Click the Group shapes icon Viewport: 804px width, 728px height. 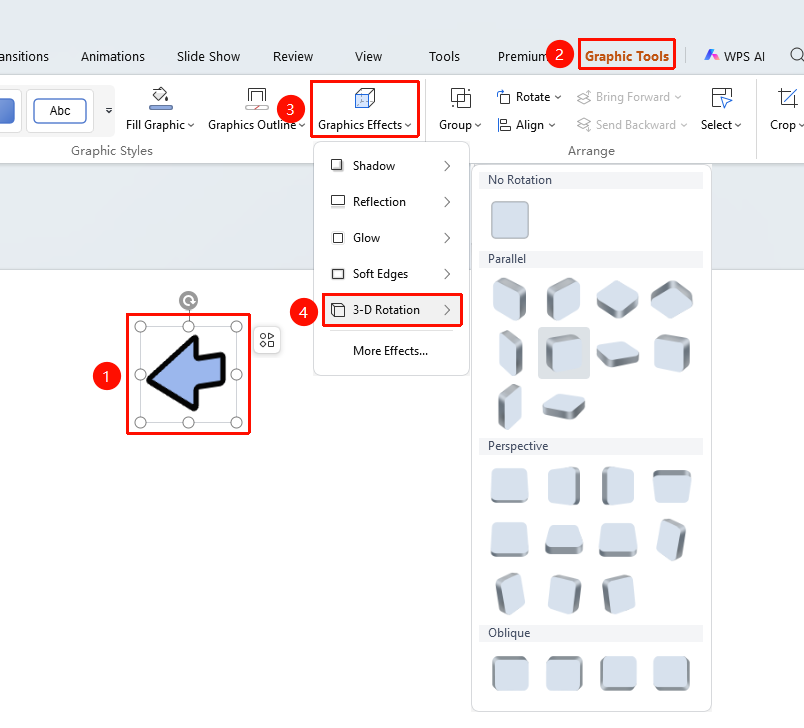point(460,97)
